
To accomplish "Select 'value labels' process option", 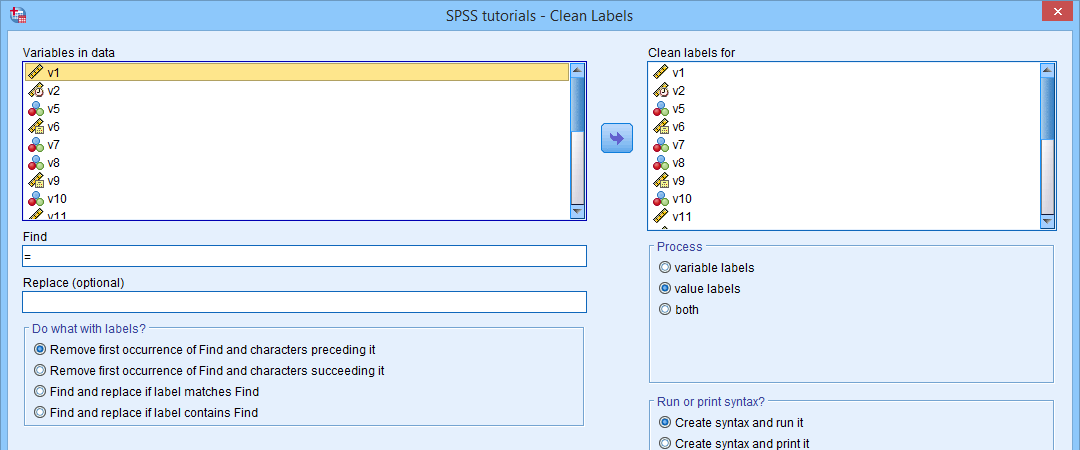I will pos(665,288).
